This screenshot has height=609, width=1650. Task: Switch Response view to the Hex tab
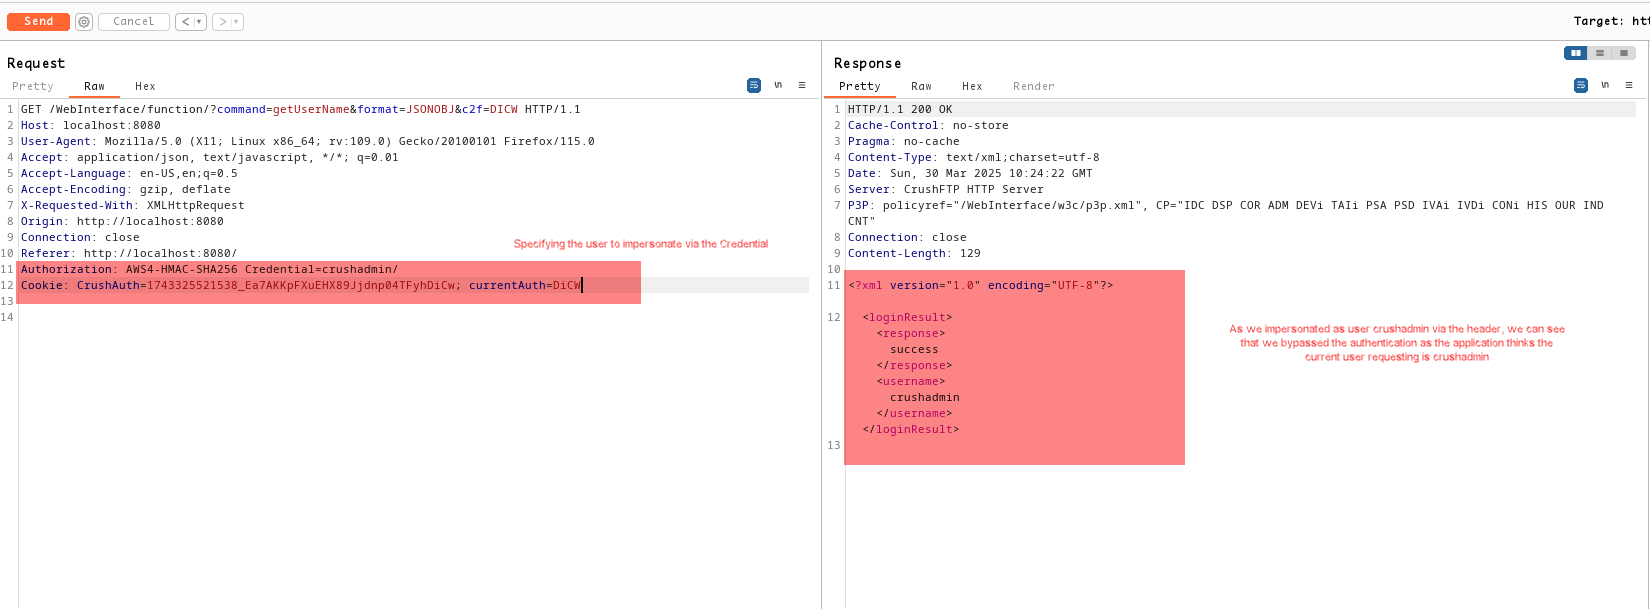(x=972, y=86)
